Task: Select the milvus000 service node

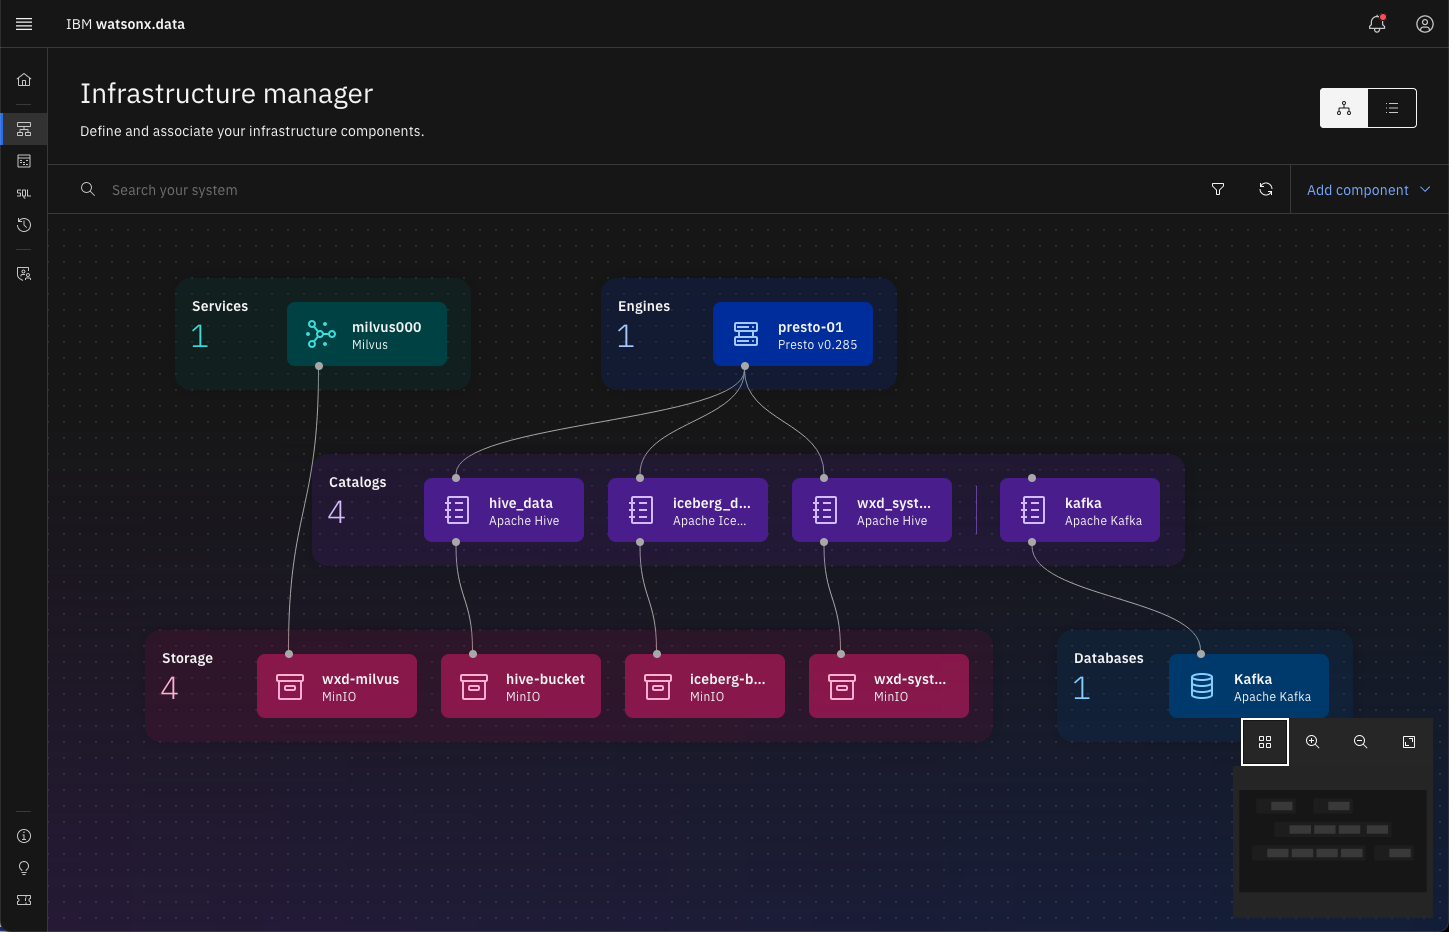Action: point(367,334)
